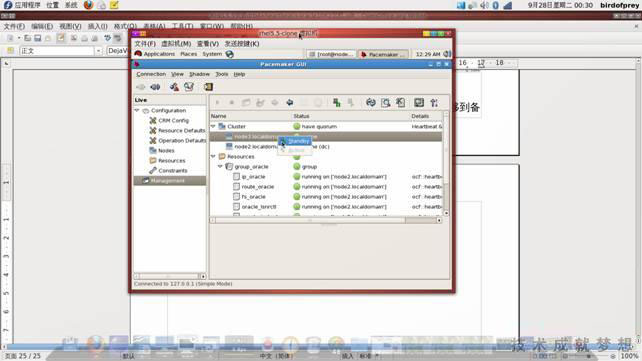Image resolution: width=642 pixels, height=361 pixels.
Task: Click the cleanup resource document icon
Action: coord(400,102)
